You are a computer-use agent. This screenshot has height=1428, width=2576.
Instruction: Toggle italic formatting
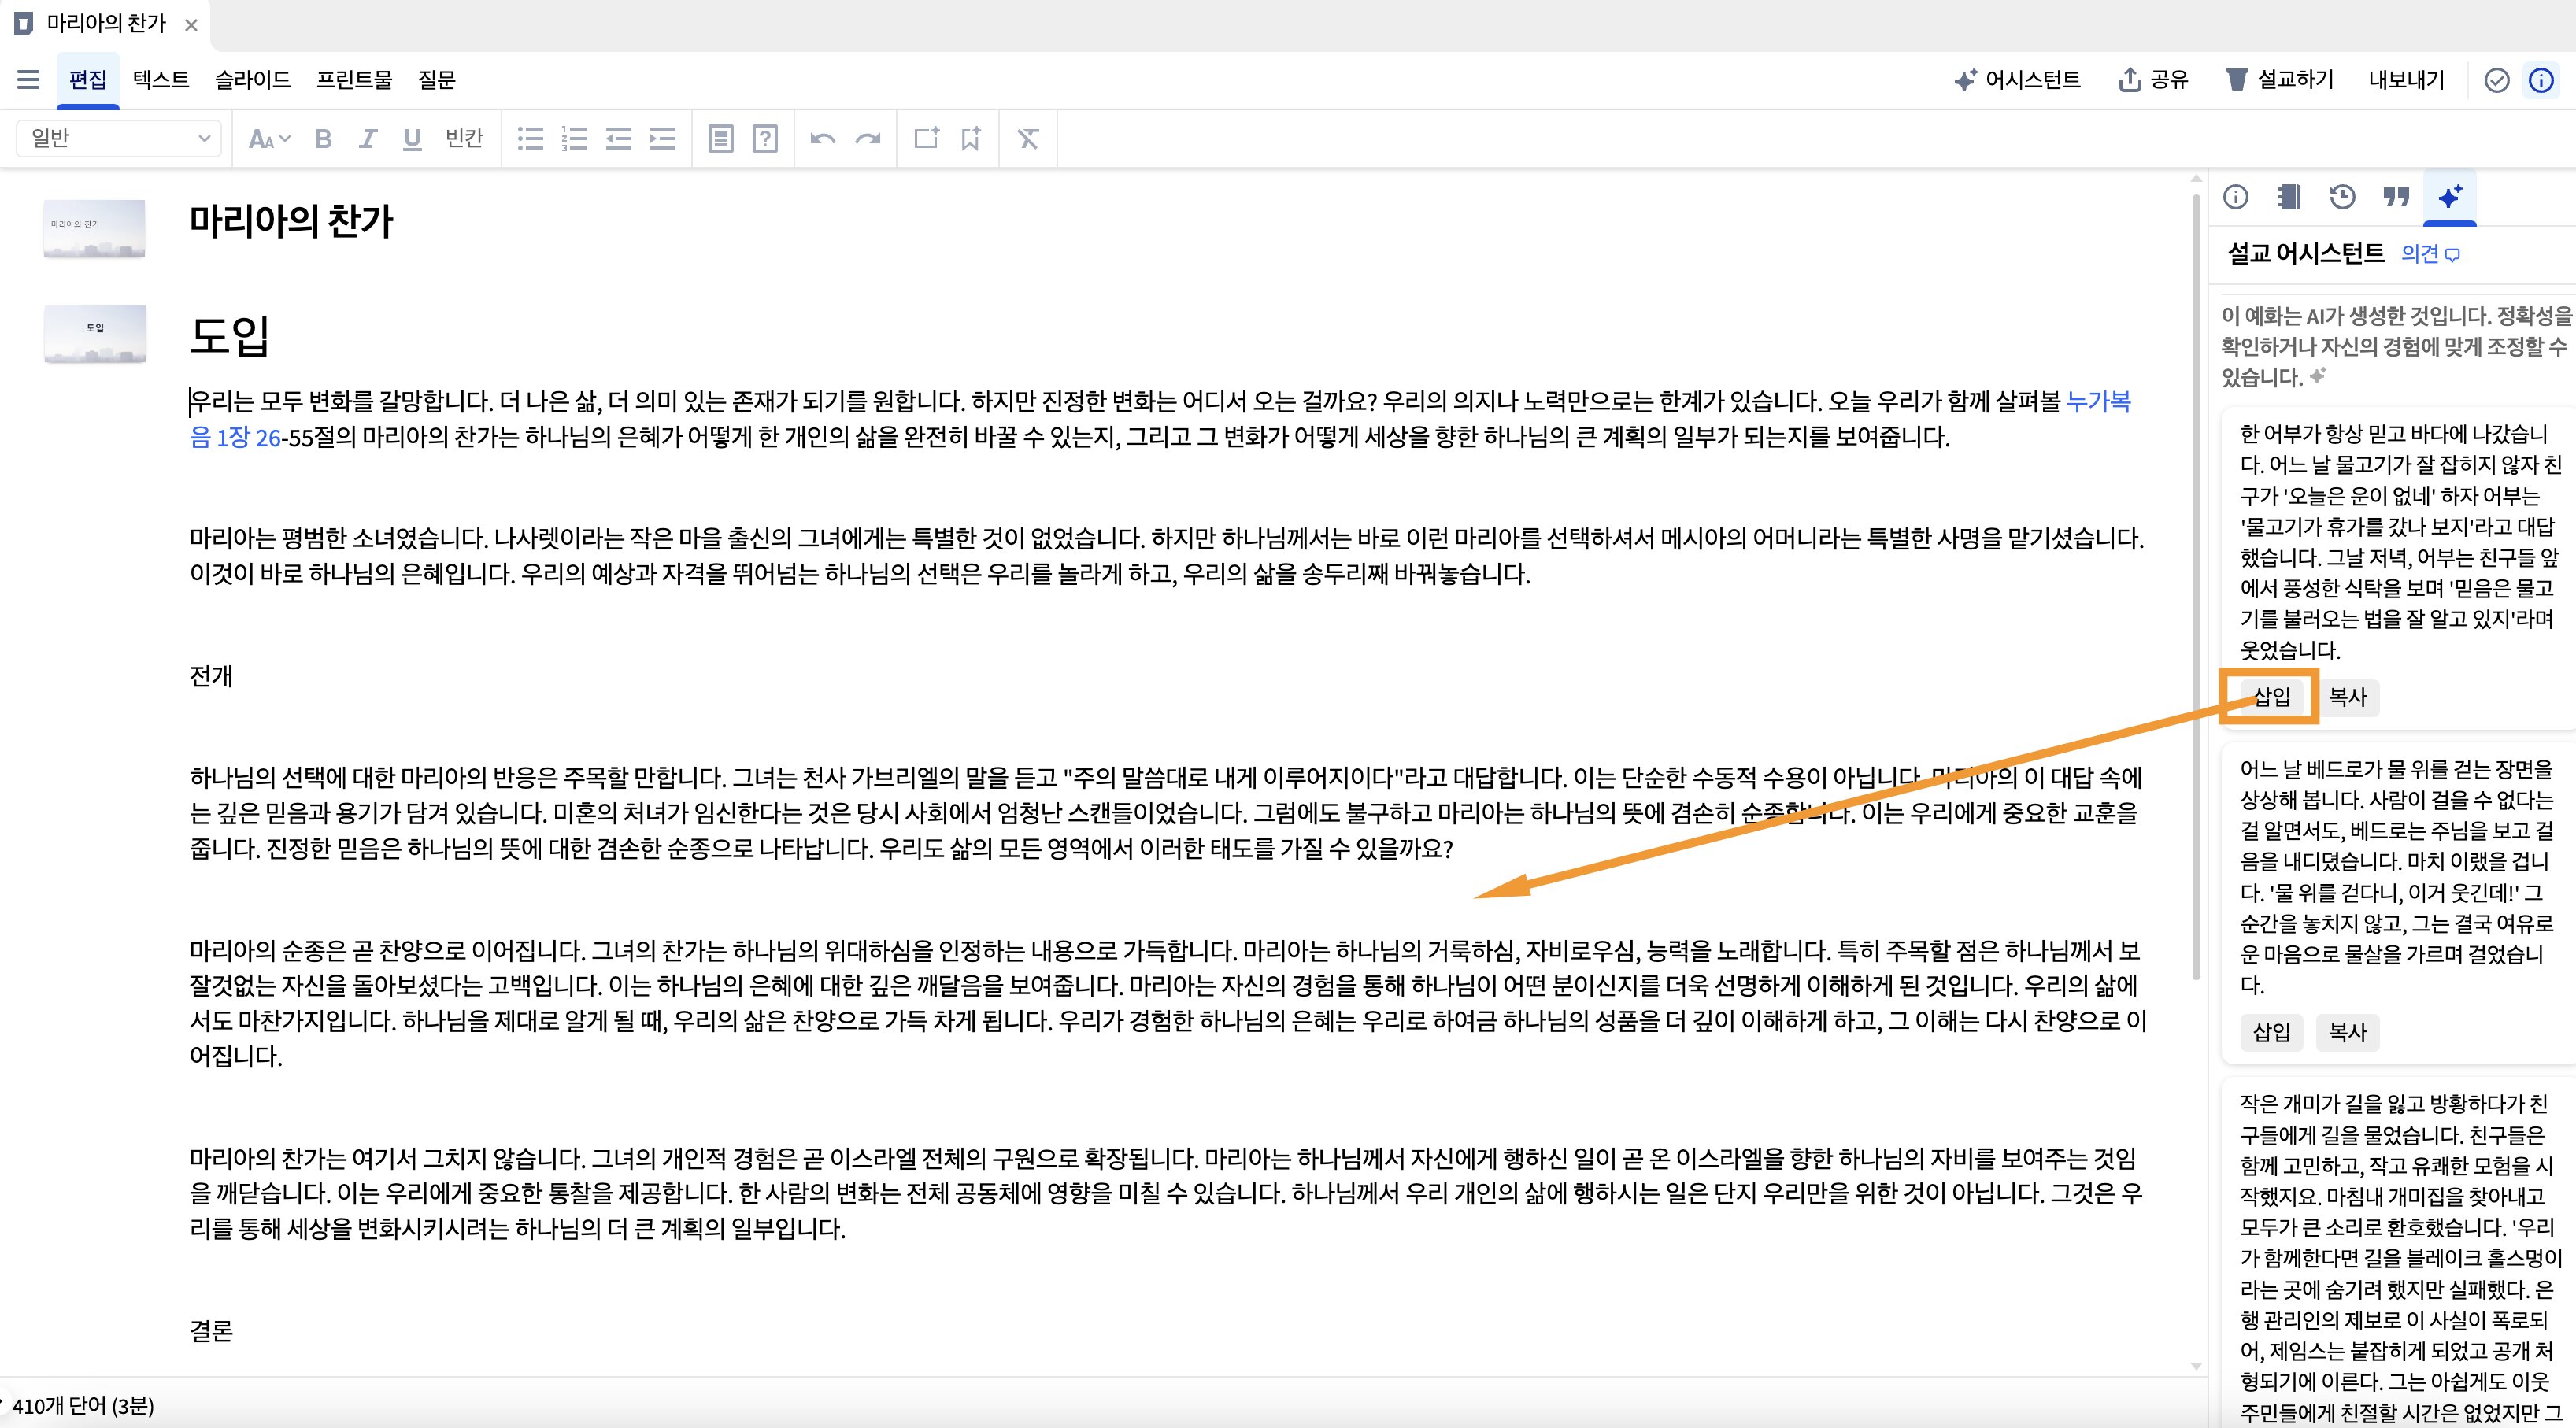tap(367, 138)
